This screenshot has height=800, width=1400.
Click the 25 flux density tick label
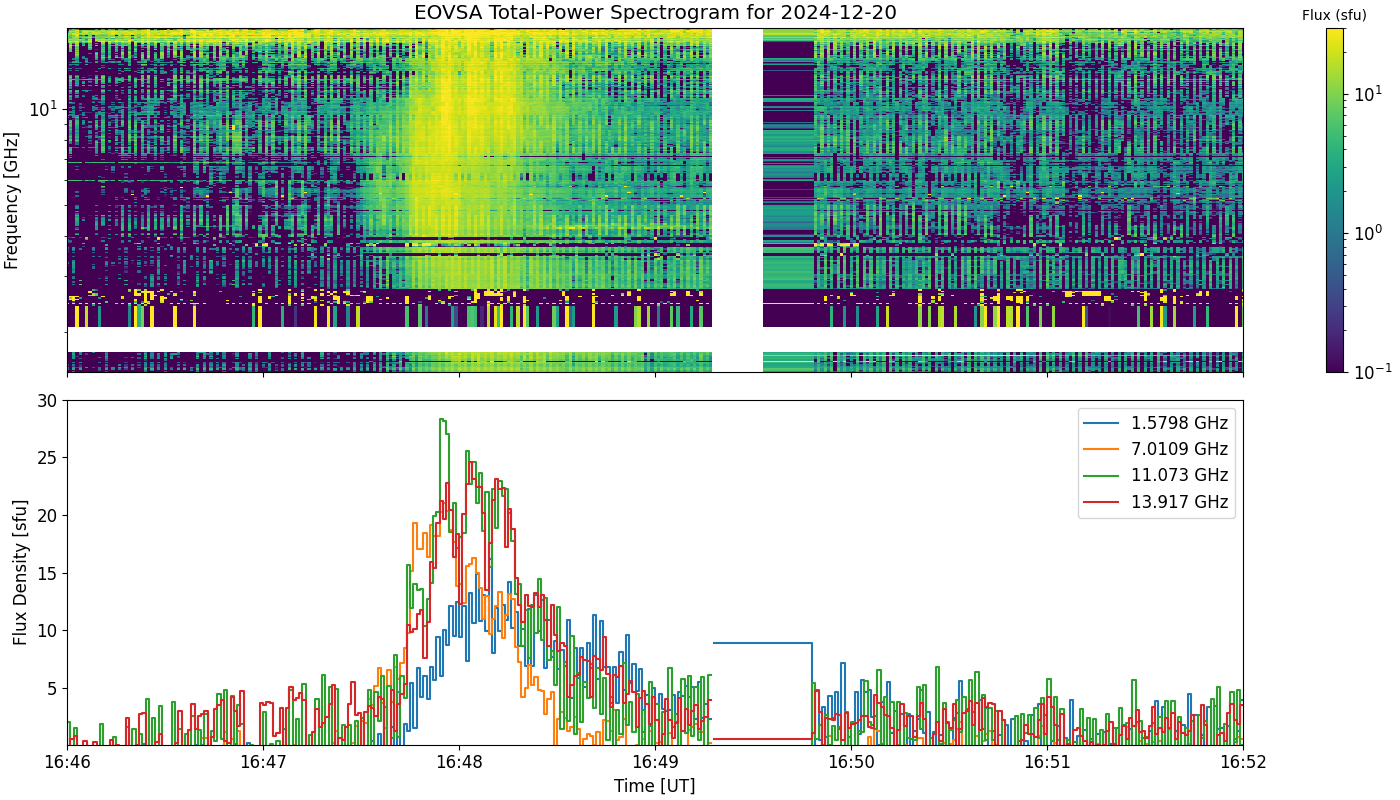[49, 458]
